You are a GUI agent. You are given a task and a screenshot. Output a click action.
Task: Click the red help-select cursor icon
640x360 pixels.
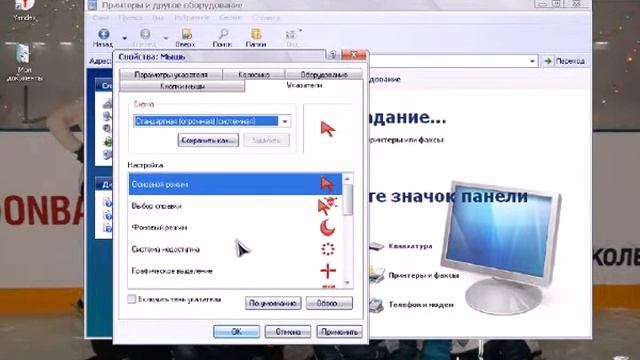tap(327, 206)
